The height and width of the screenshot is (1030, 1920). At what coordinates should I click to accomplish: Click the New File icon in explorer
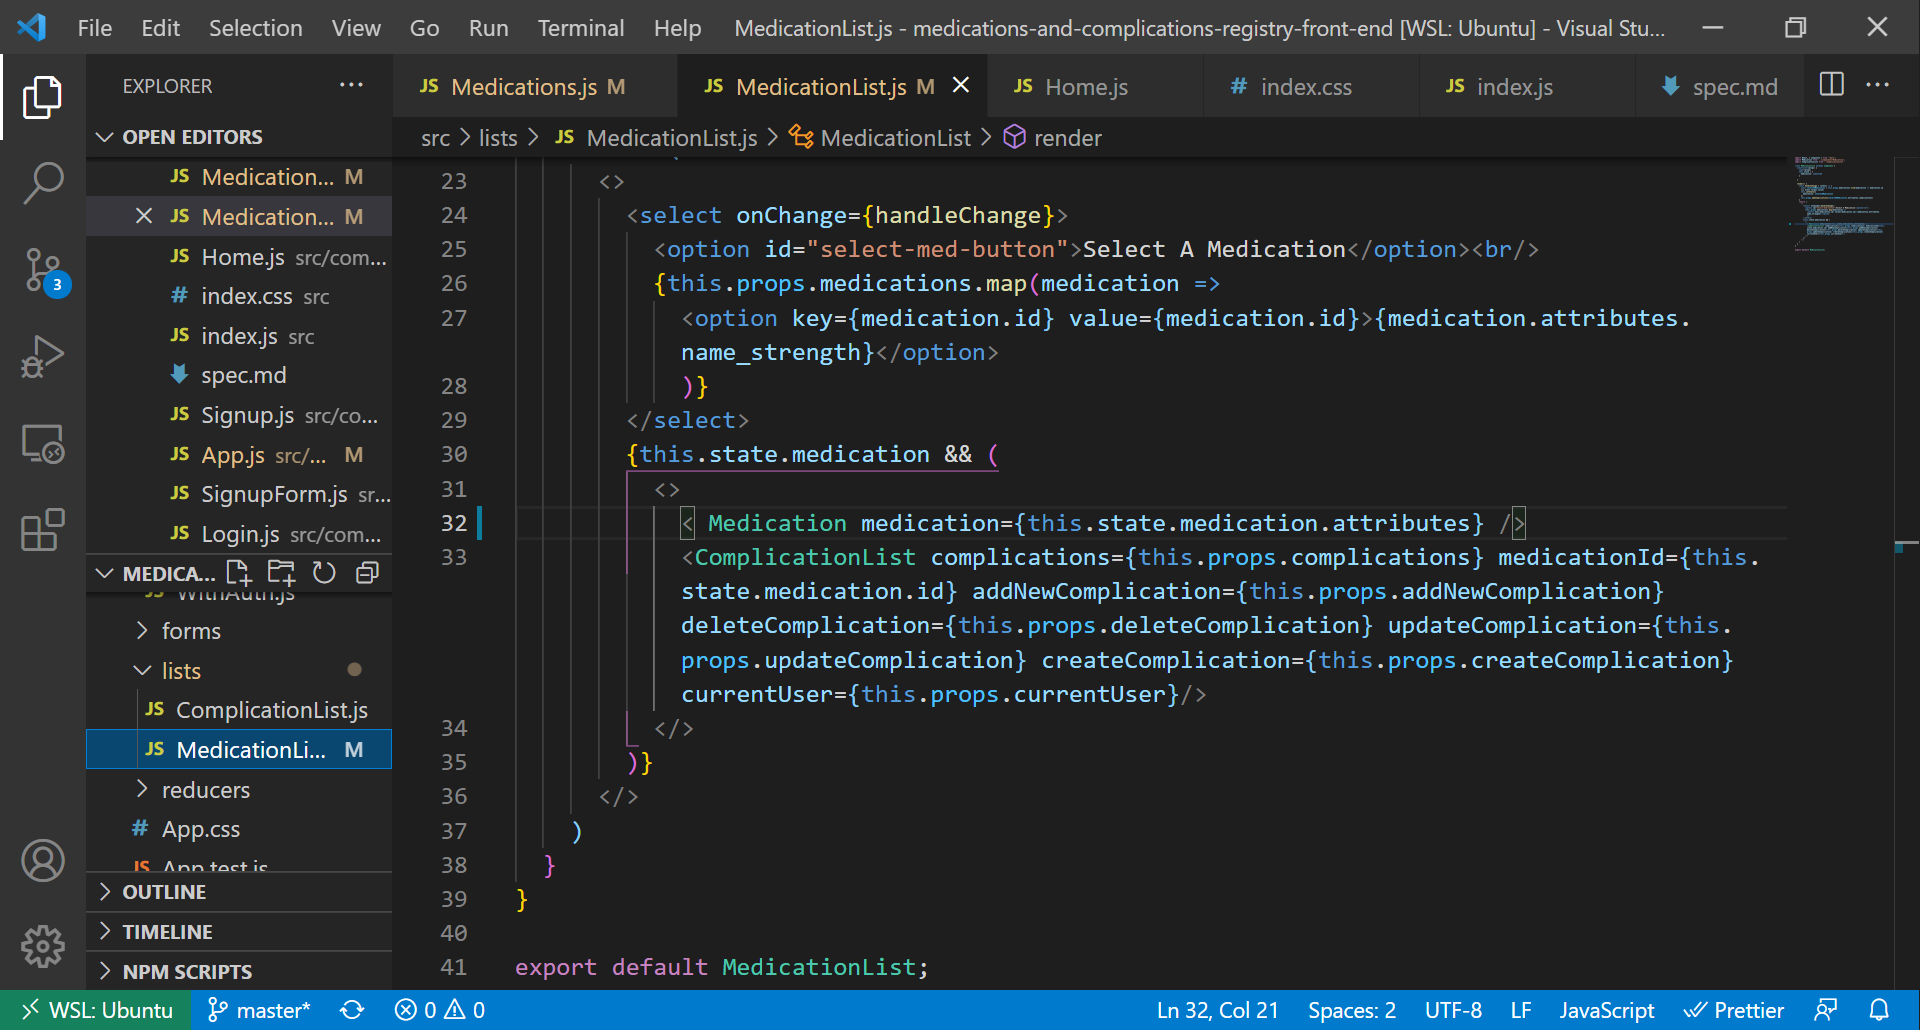click(238, 573)
